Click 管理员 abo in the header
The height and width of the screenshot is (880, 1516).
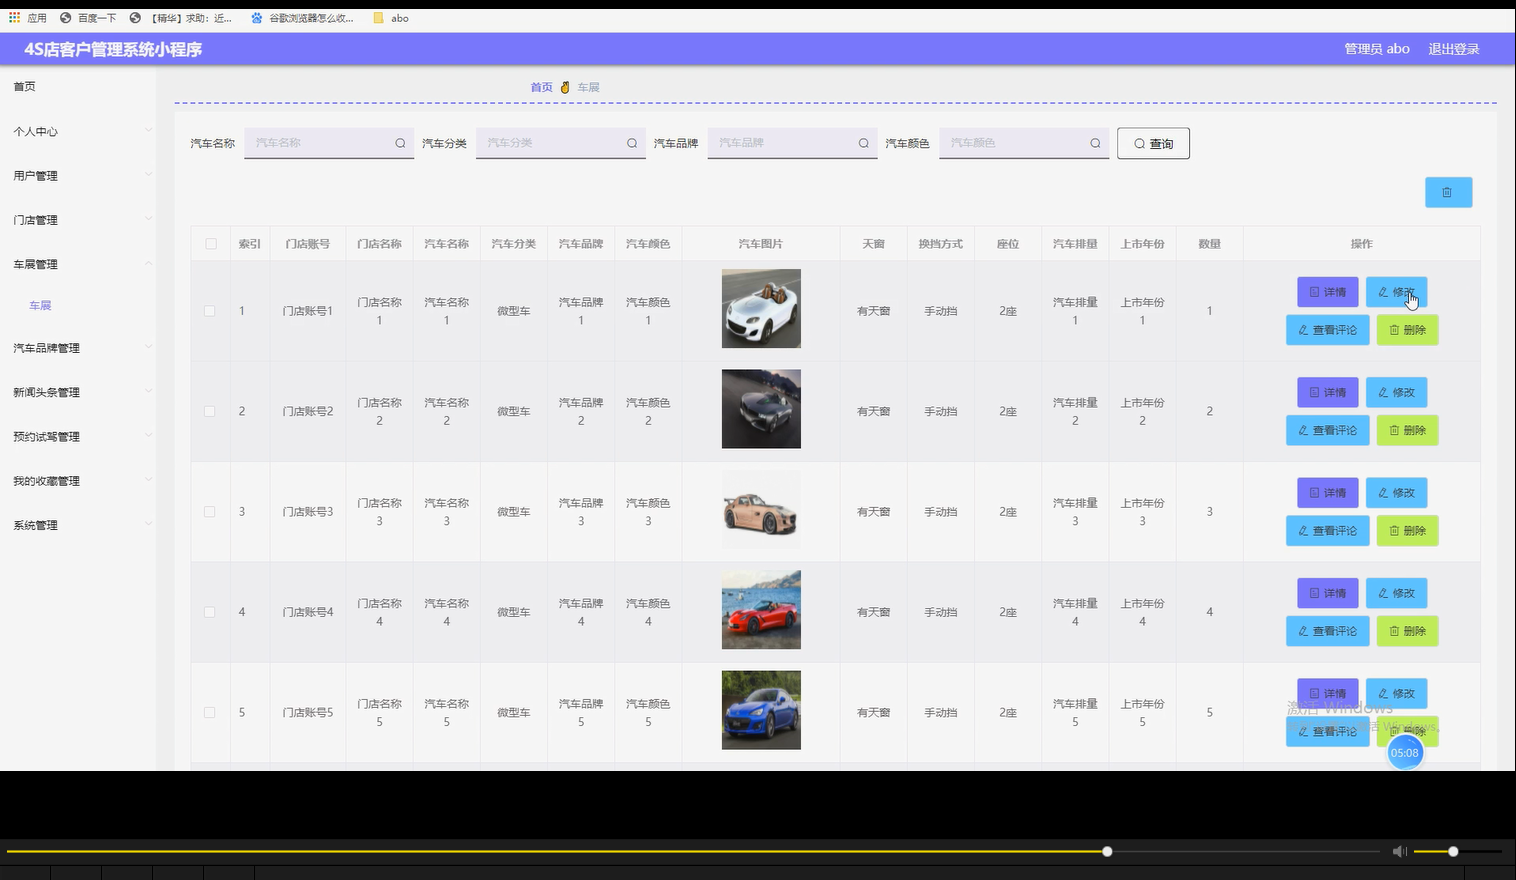point(1377,49)
